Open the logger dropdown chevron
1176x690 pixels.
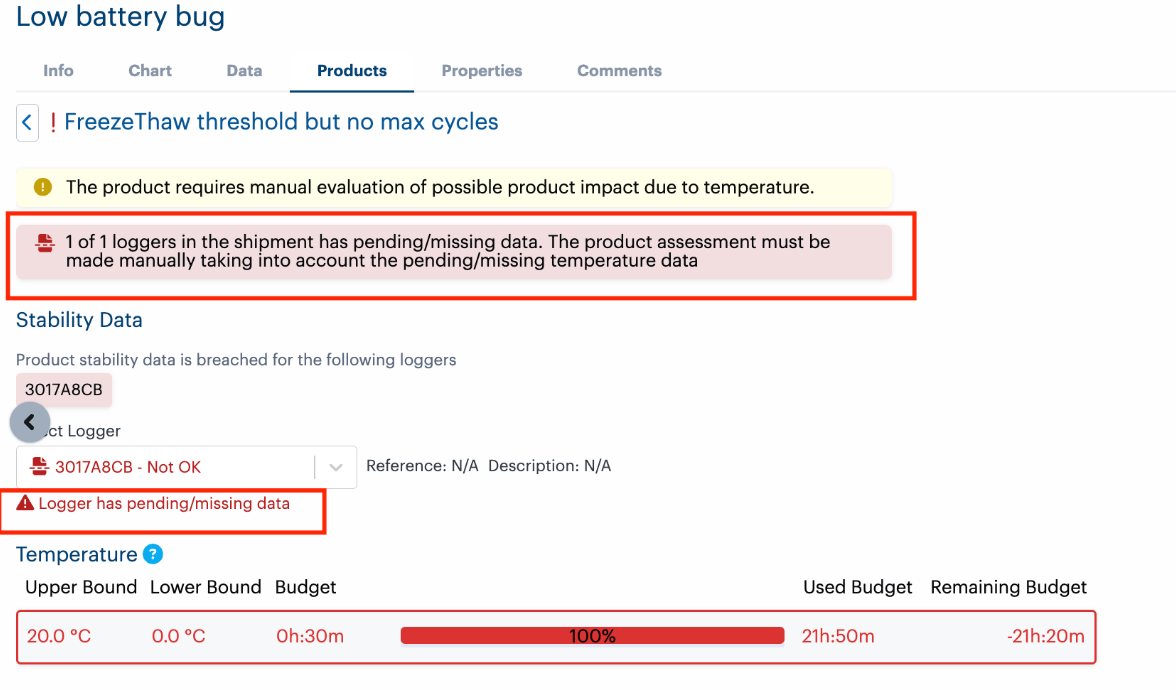coord(335,467)
